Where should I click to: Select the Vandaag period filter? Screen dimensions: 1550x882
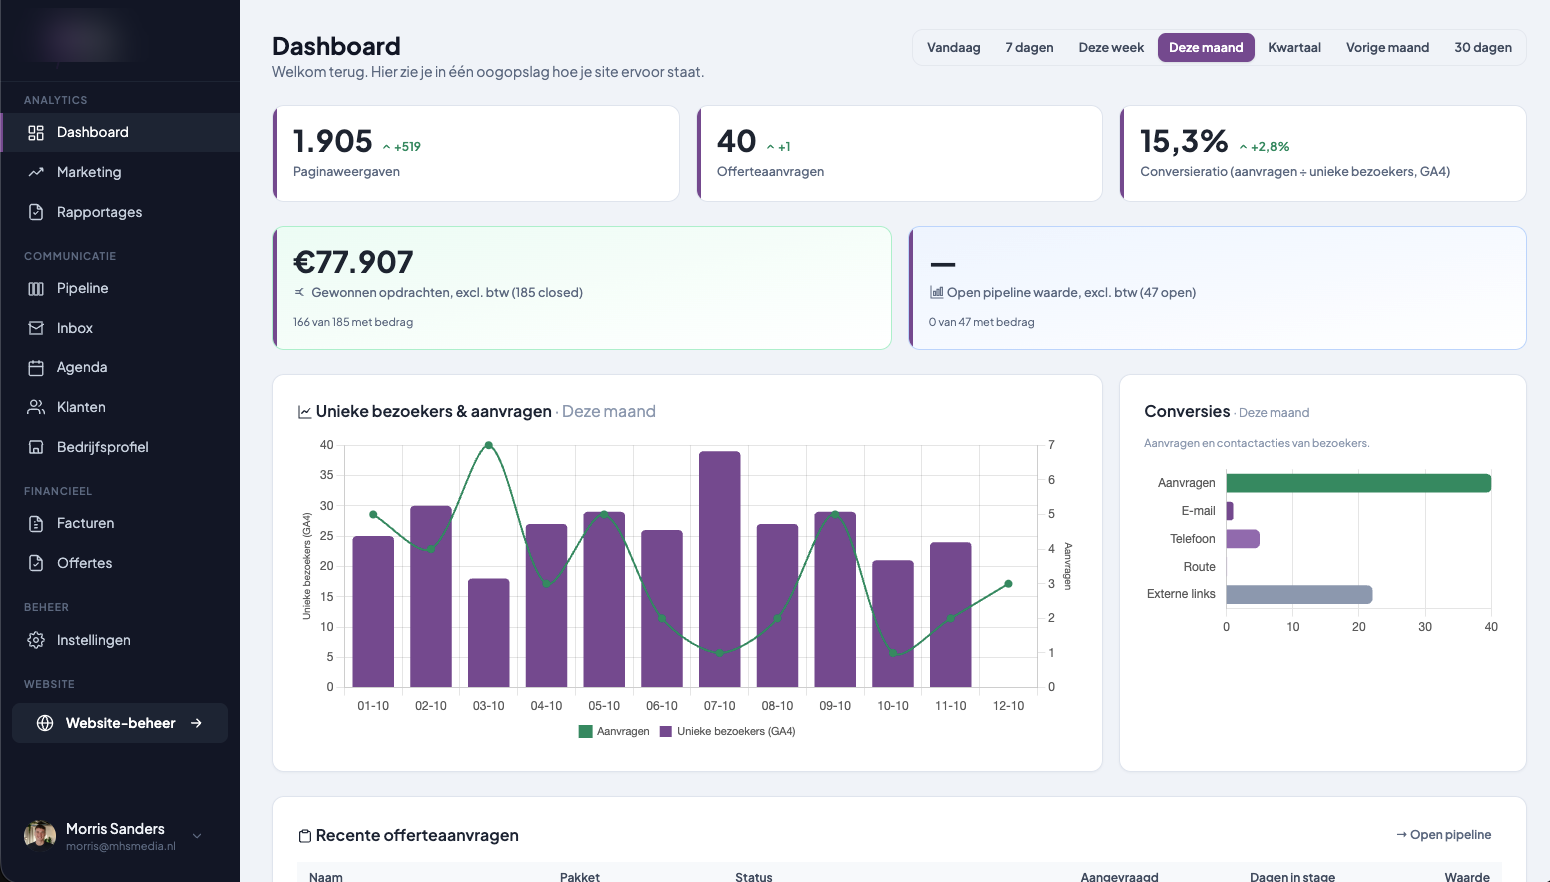point(953,47)
